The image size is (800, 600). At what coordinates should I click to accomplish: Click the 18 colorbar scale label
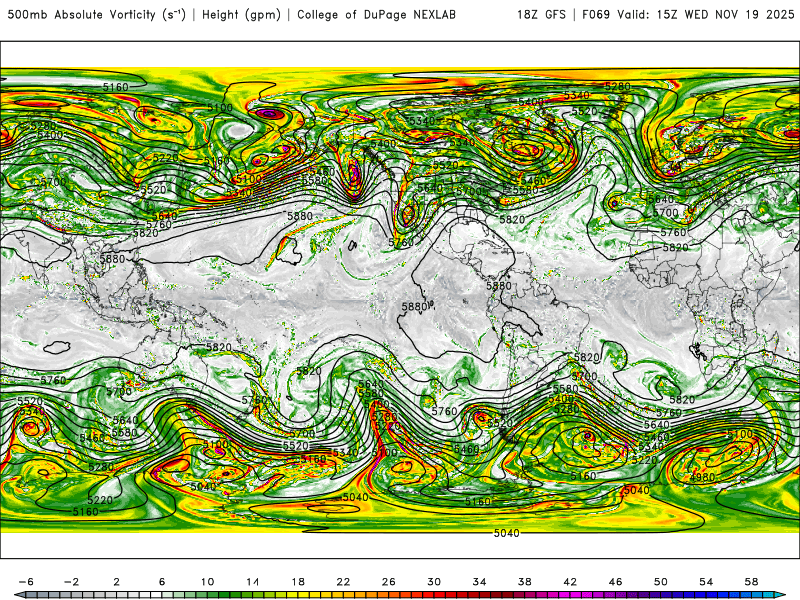[x=298, y=582]
